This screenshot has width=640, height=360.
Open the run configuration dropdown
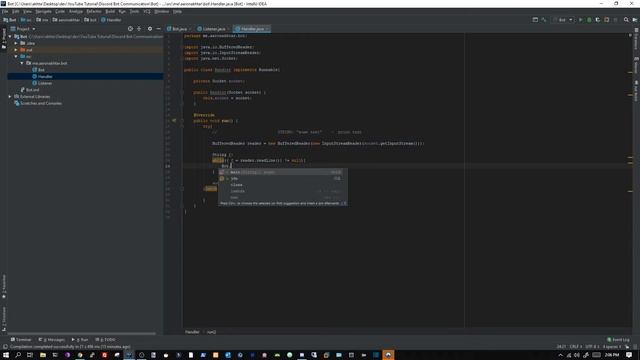(x=563, y=20)
